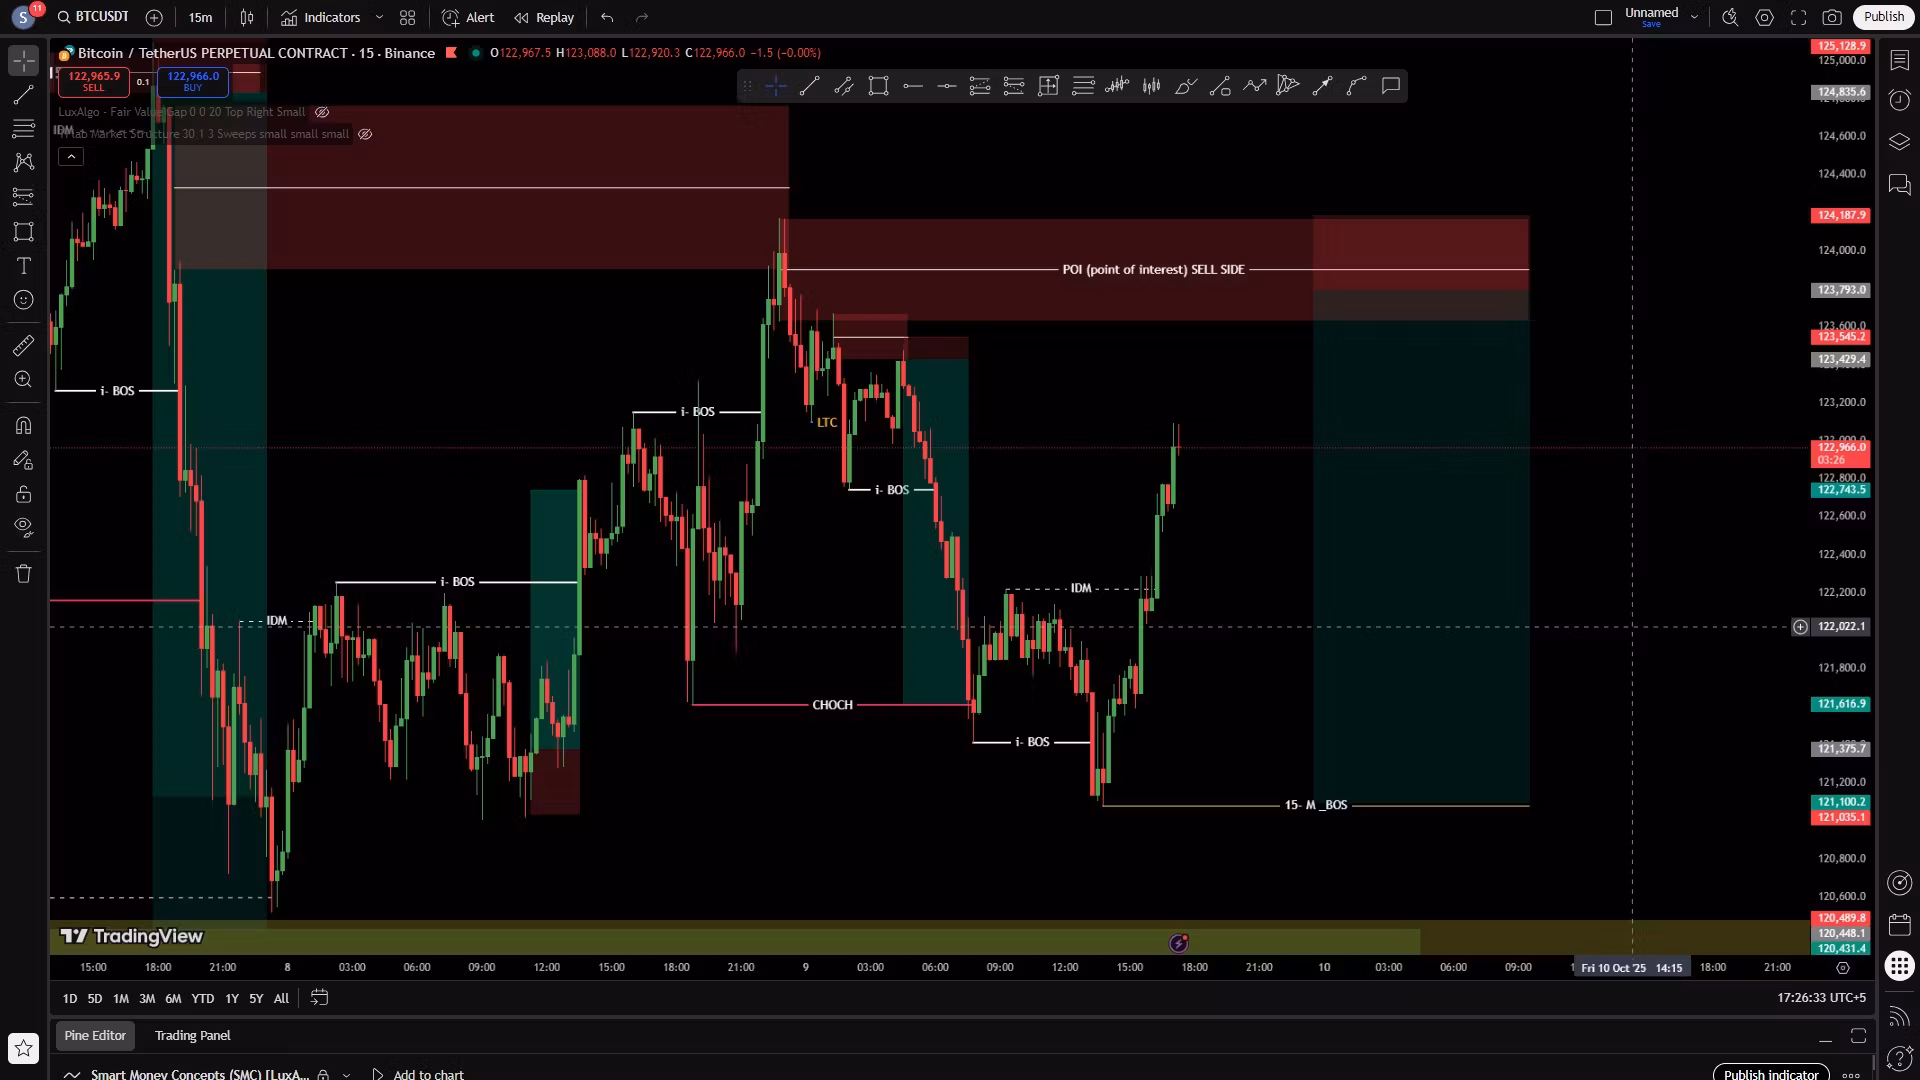Toggle LuxAlgo Fair Value Gap visibility eye
The image size is (1920, 1080).
(322, 112)
